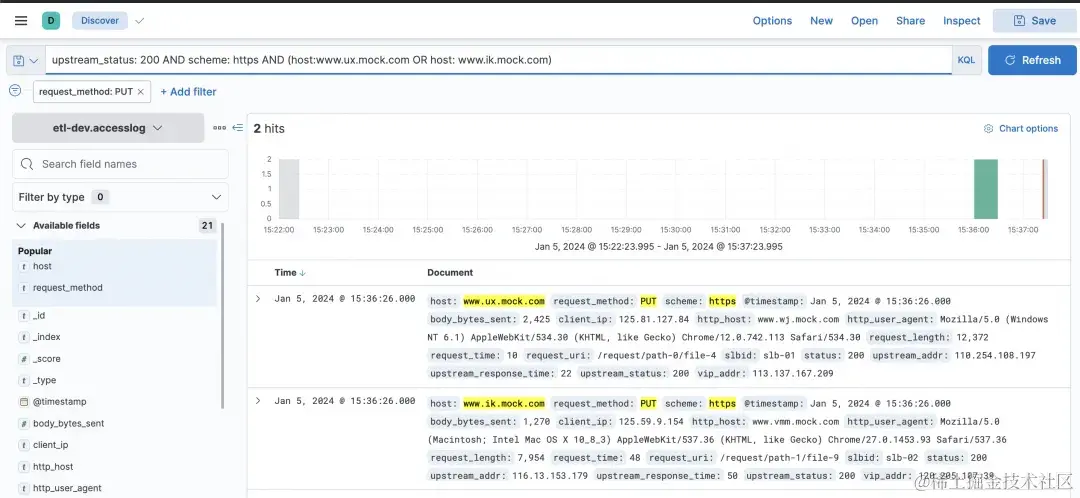Click upstream_addr value 116.13.153.179
Screen dimensions: 1080x498
550,476
